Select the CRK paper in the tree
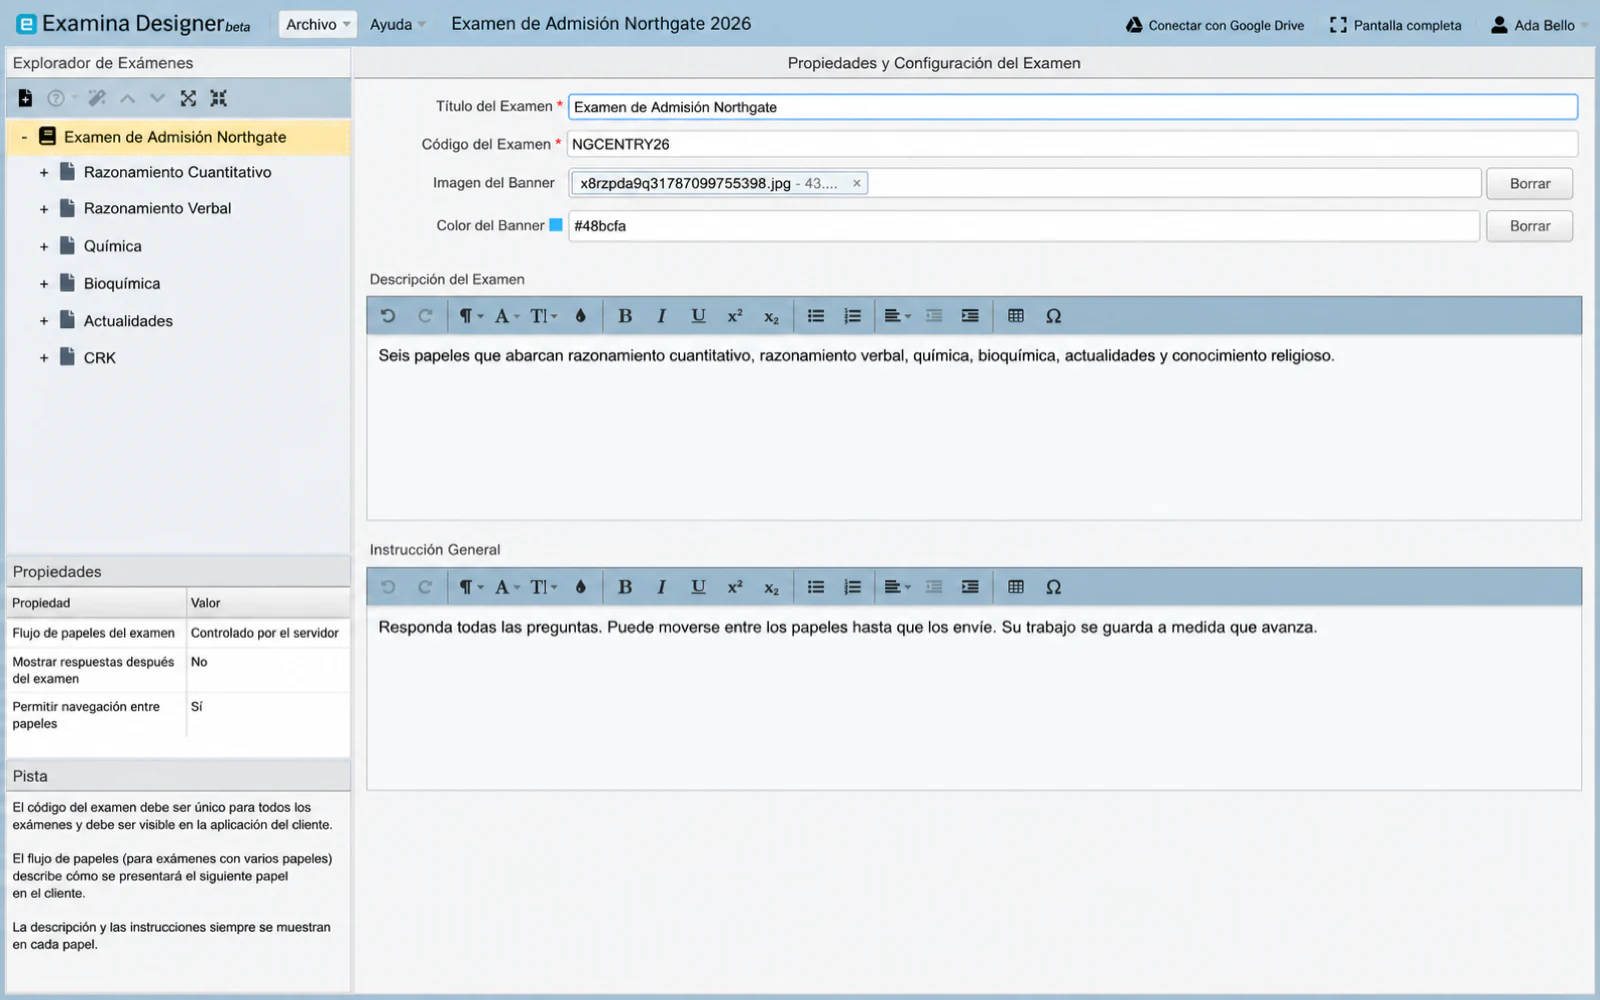 [x=99, y=358]
